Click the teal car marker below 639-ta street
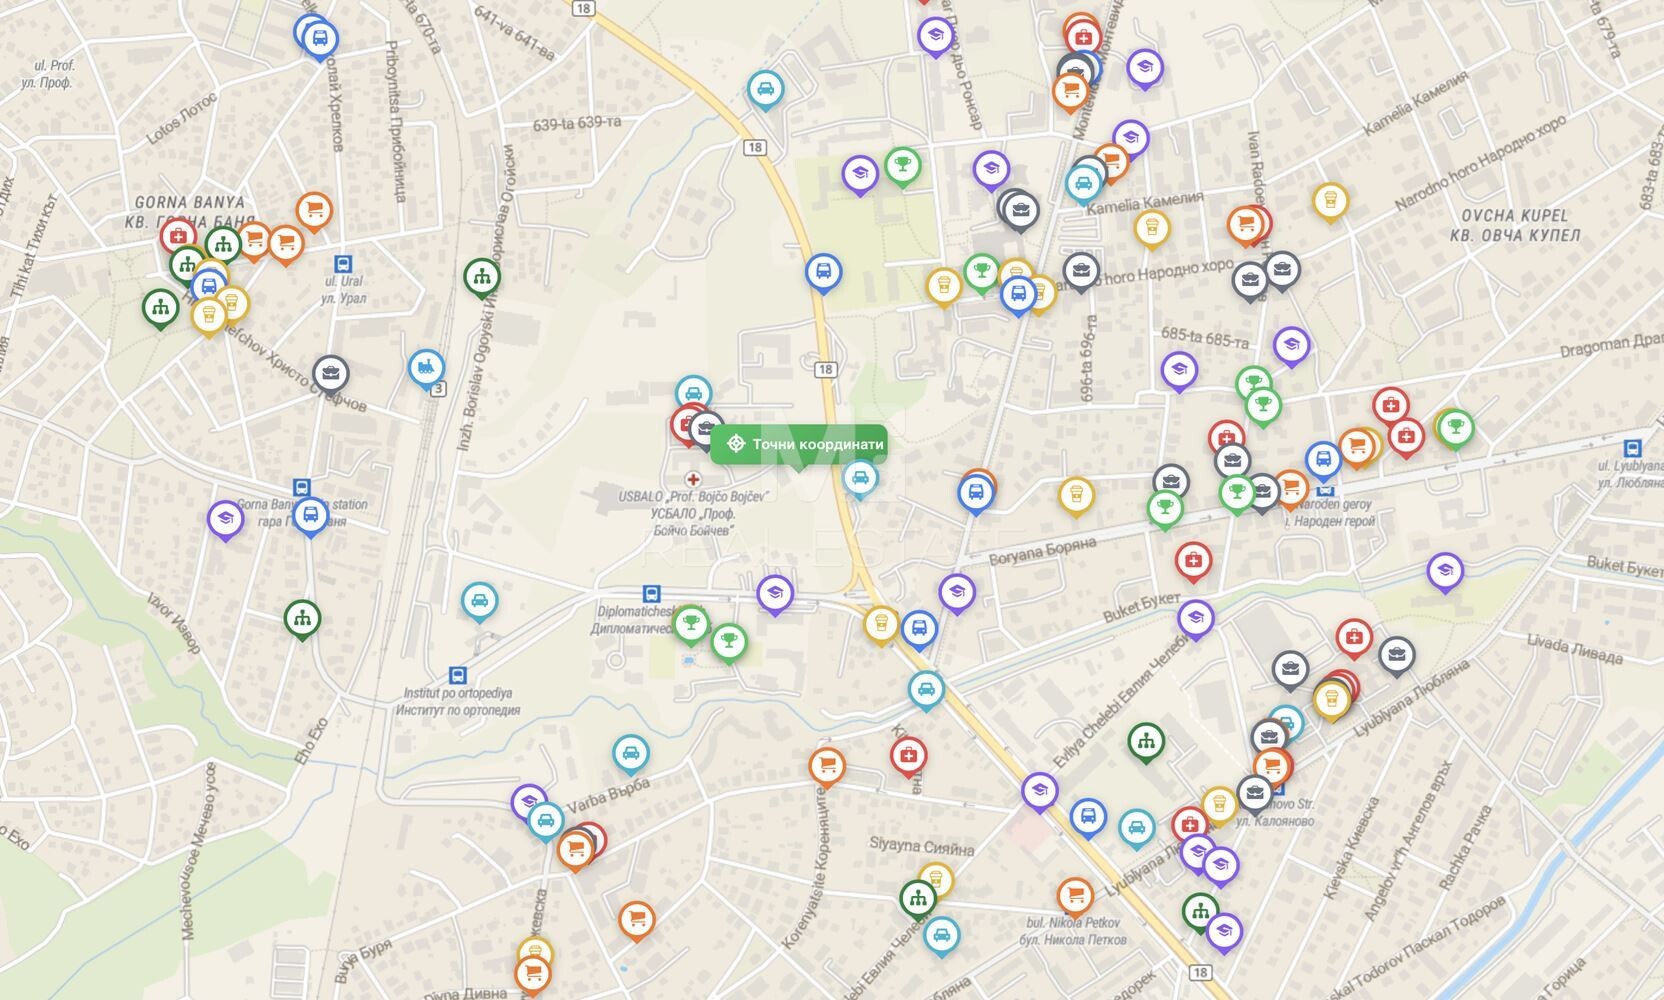Screen dimensions: 1664x1000 [x=766, y=90]
